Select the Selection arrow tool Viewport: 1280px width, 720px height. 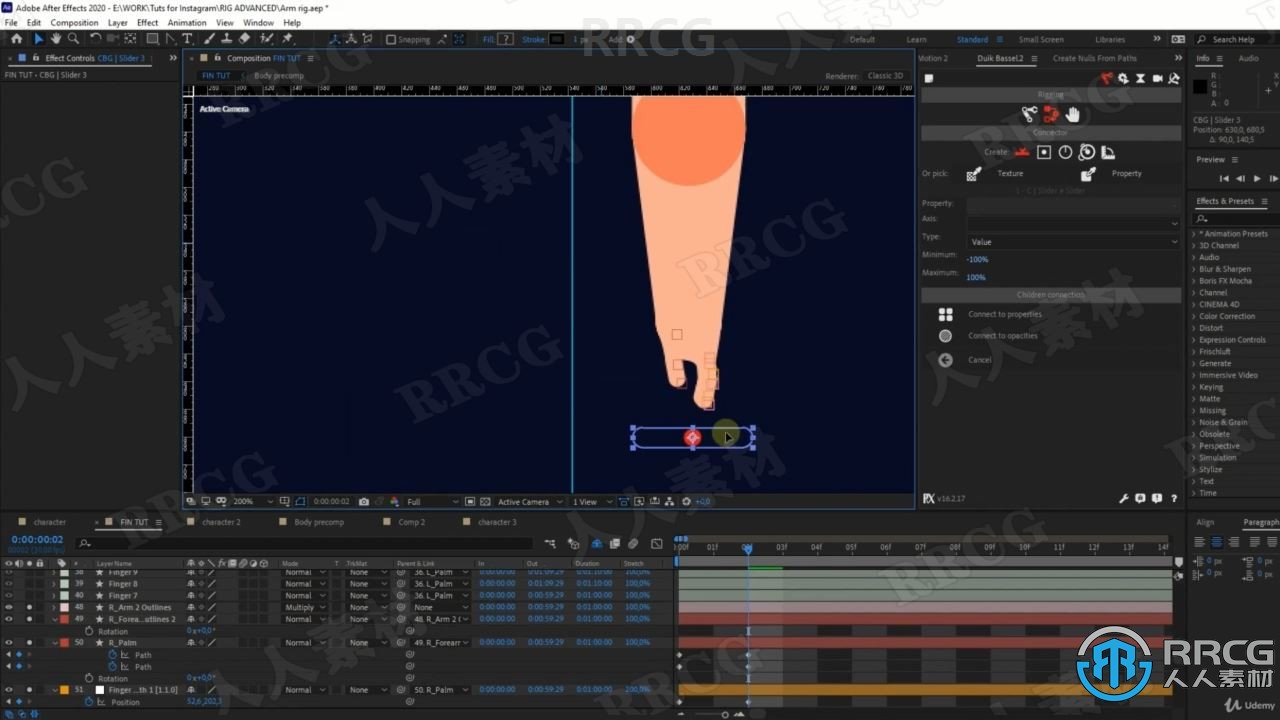(39, 39)
